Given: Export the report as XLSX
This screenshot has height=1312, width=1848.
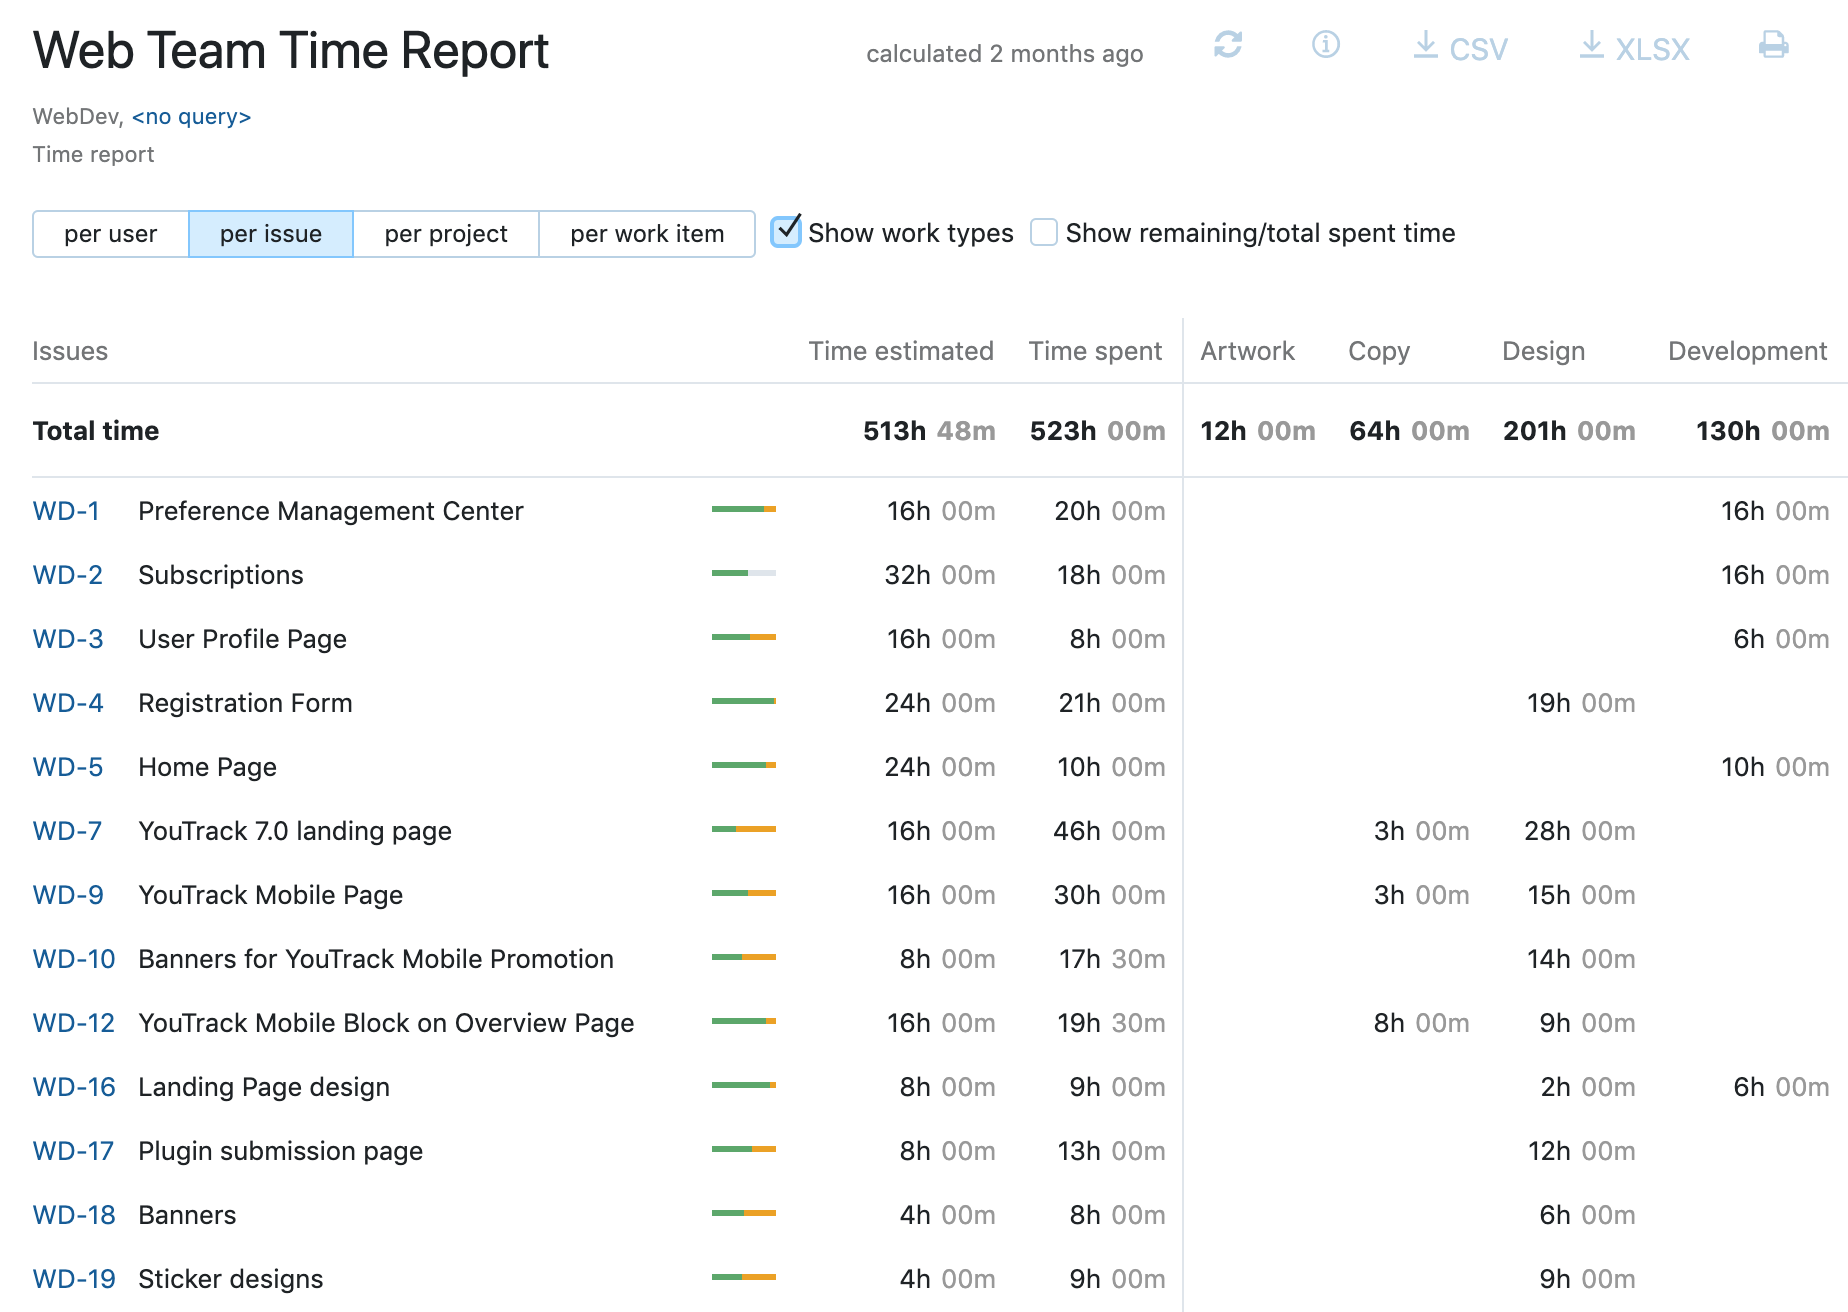Looking at the screenshot, I should [1634, 48].
